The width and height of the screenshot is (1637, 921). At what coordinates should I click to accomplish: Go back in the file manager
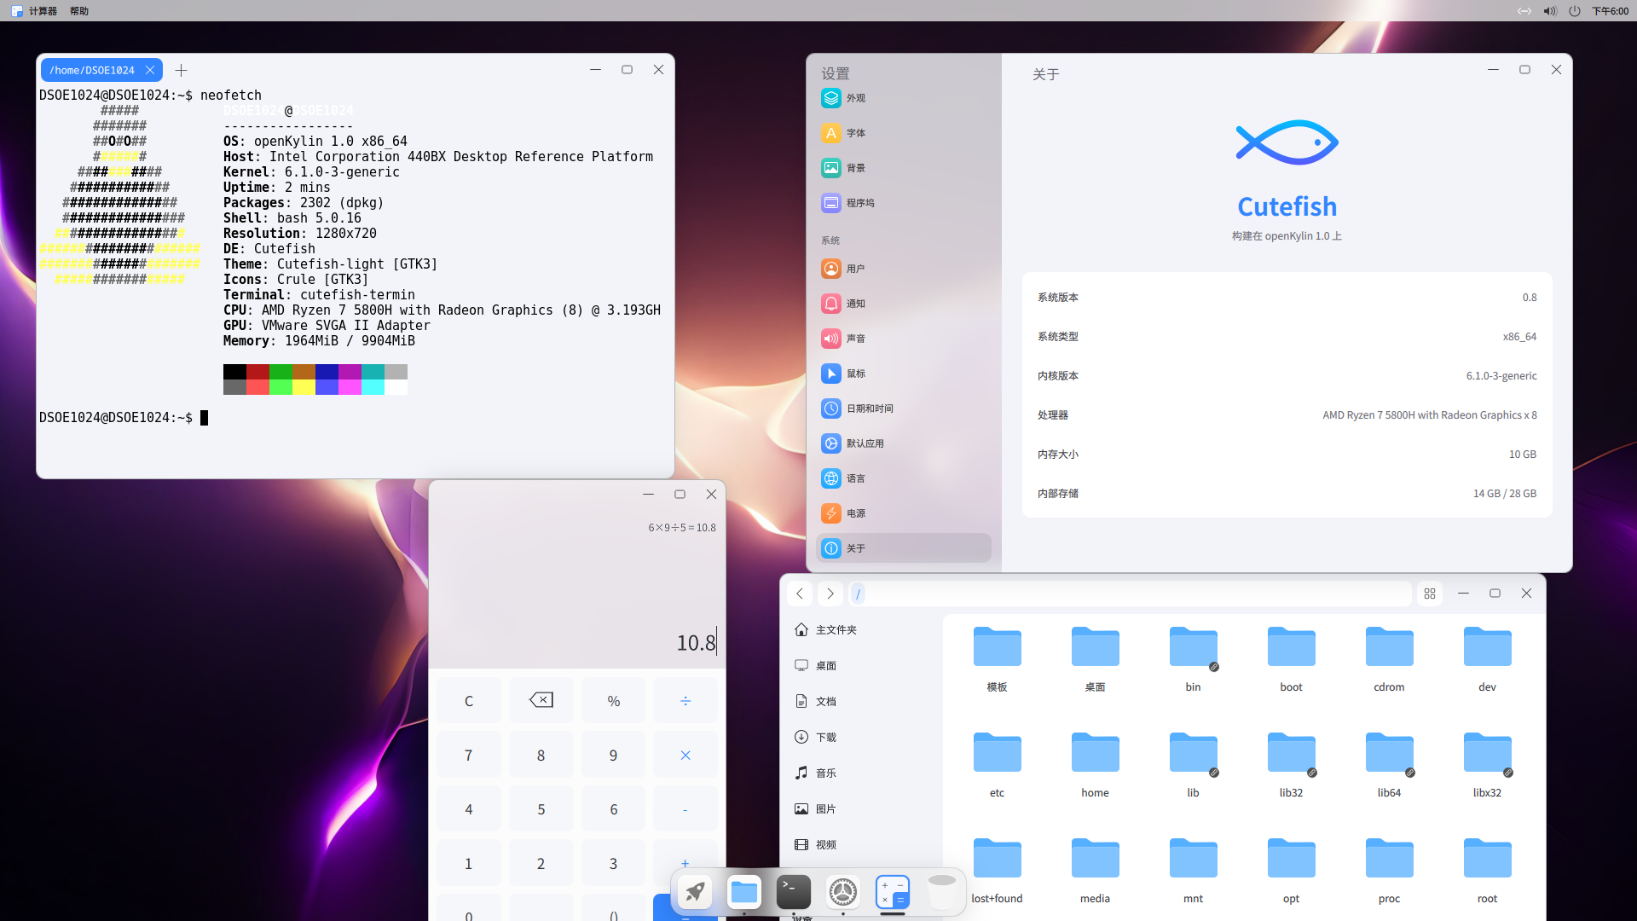[800, 594]
